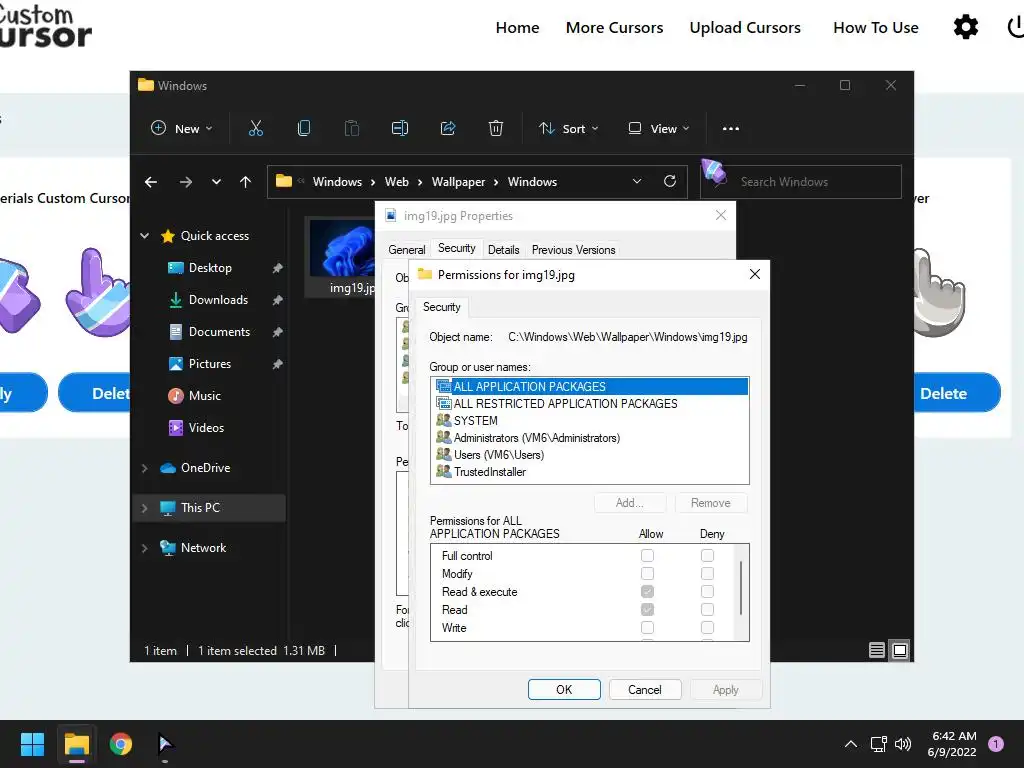Image resolution: width=1024 pixels, height=768 pixels.
Task: Check Deny for Read & execute
Action: pyautogui.click(x=707, y=592)
